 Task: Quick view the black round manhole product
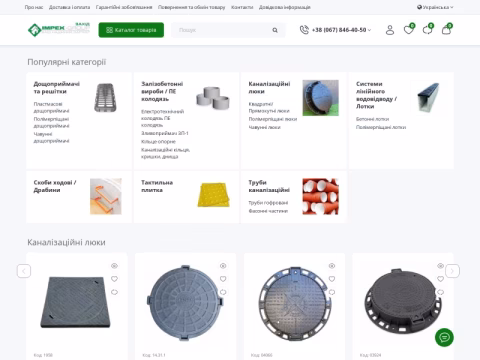pyautogui.click(x=440, y=266)
